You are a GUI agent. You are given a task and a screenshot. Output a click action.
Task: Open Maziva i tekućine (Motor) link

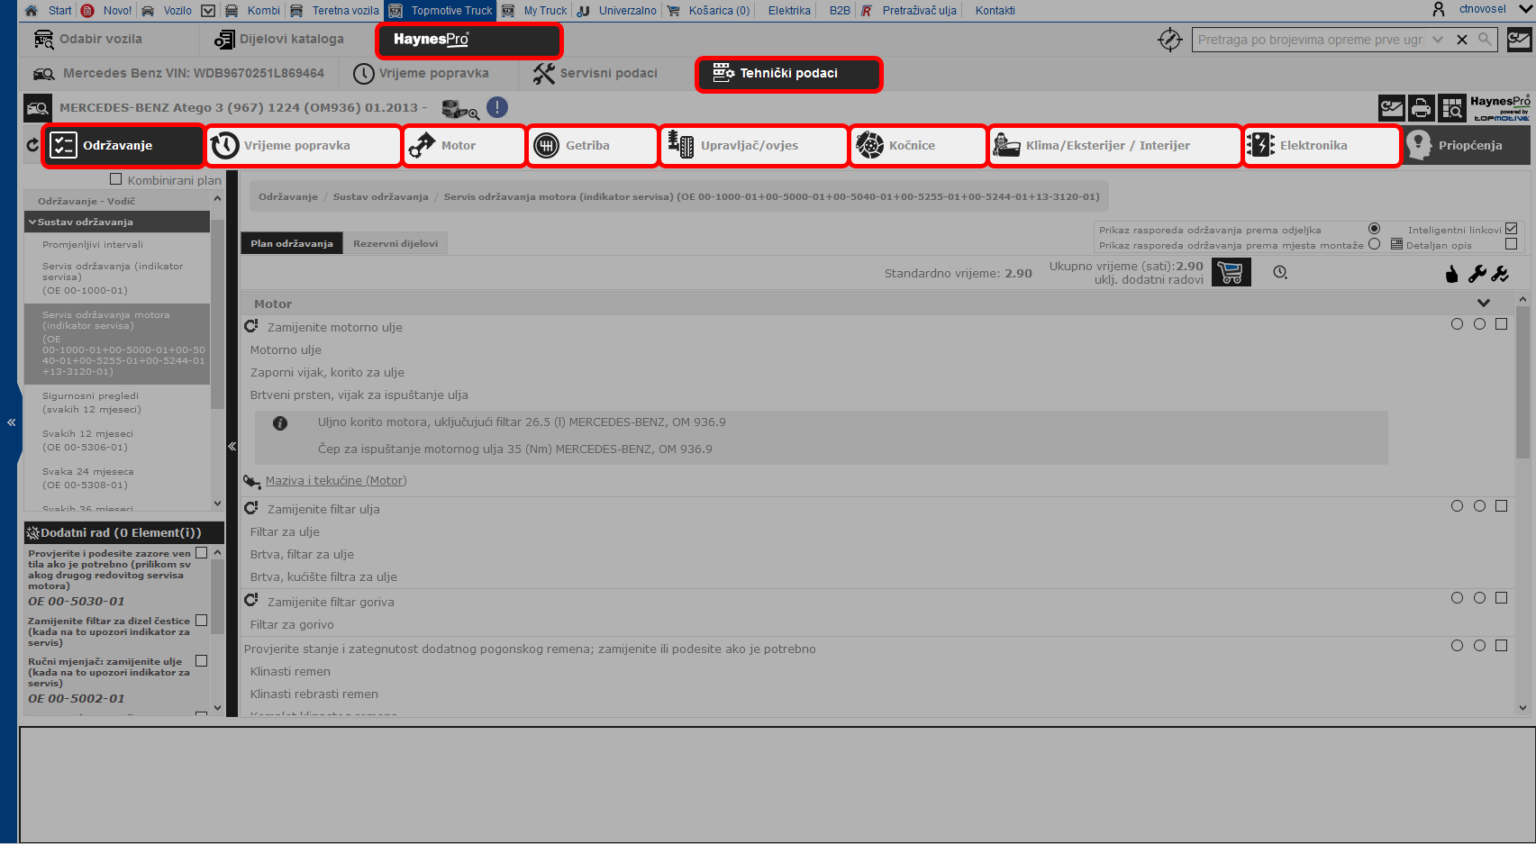click(336, 481)
